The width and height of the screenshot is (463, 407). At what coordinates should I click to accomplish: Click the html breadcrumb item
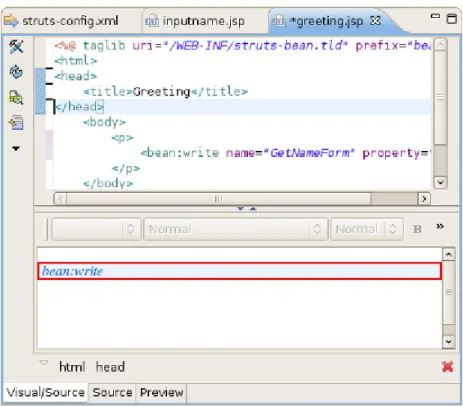coord(72,367)
